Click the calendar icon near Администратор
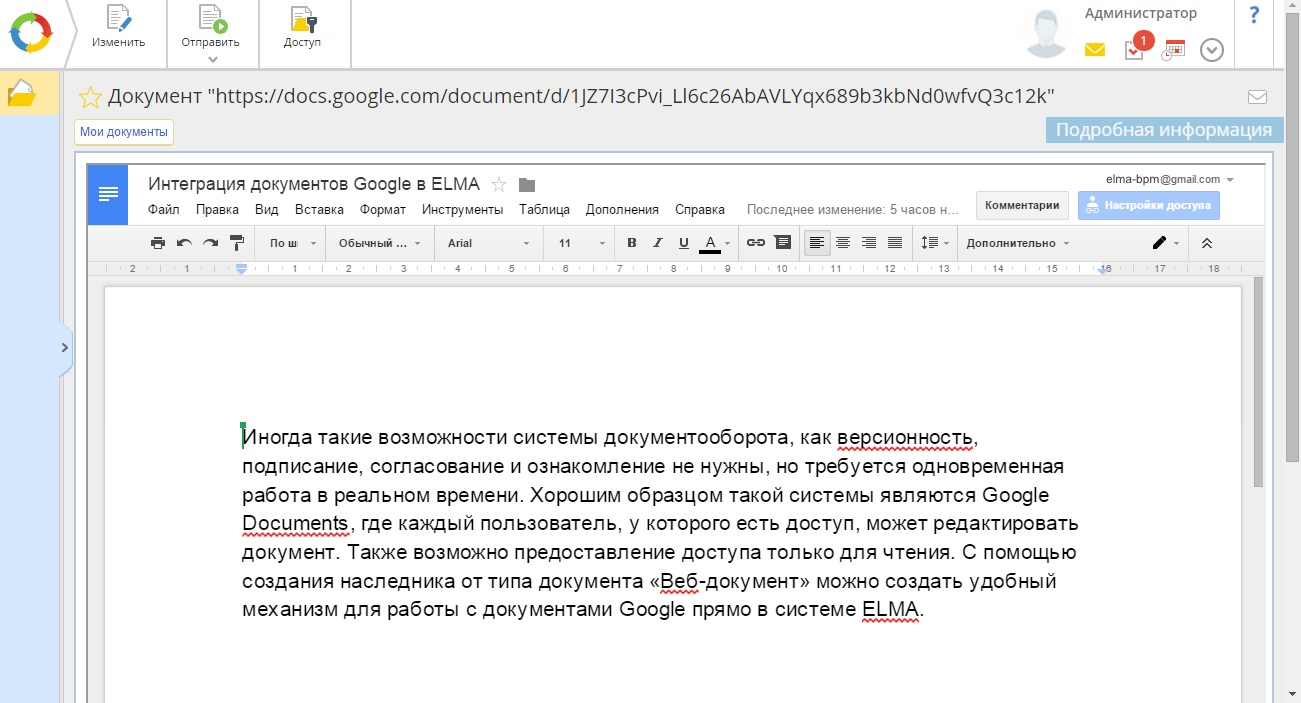Image resolution: width=1301 pixels, height=703 pixels. [1172, 50]
